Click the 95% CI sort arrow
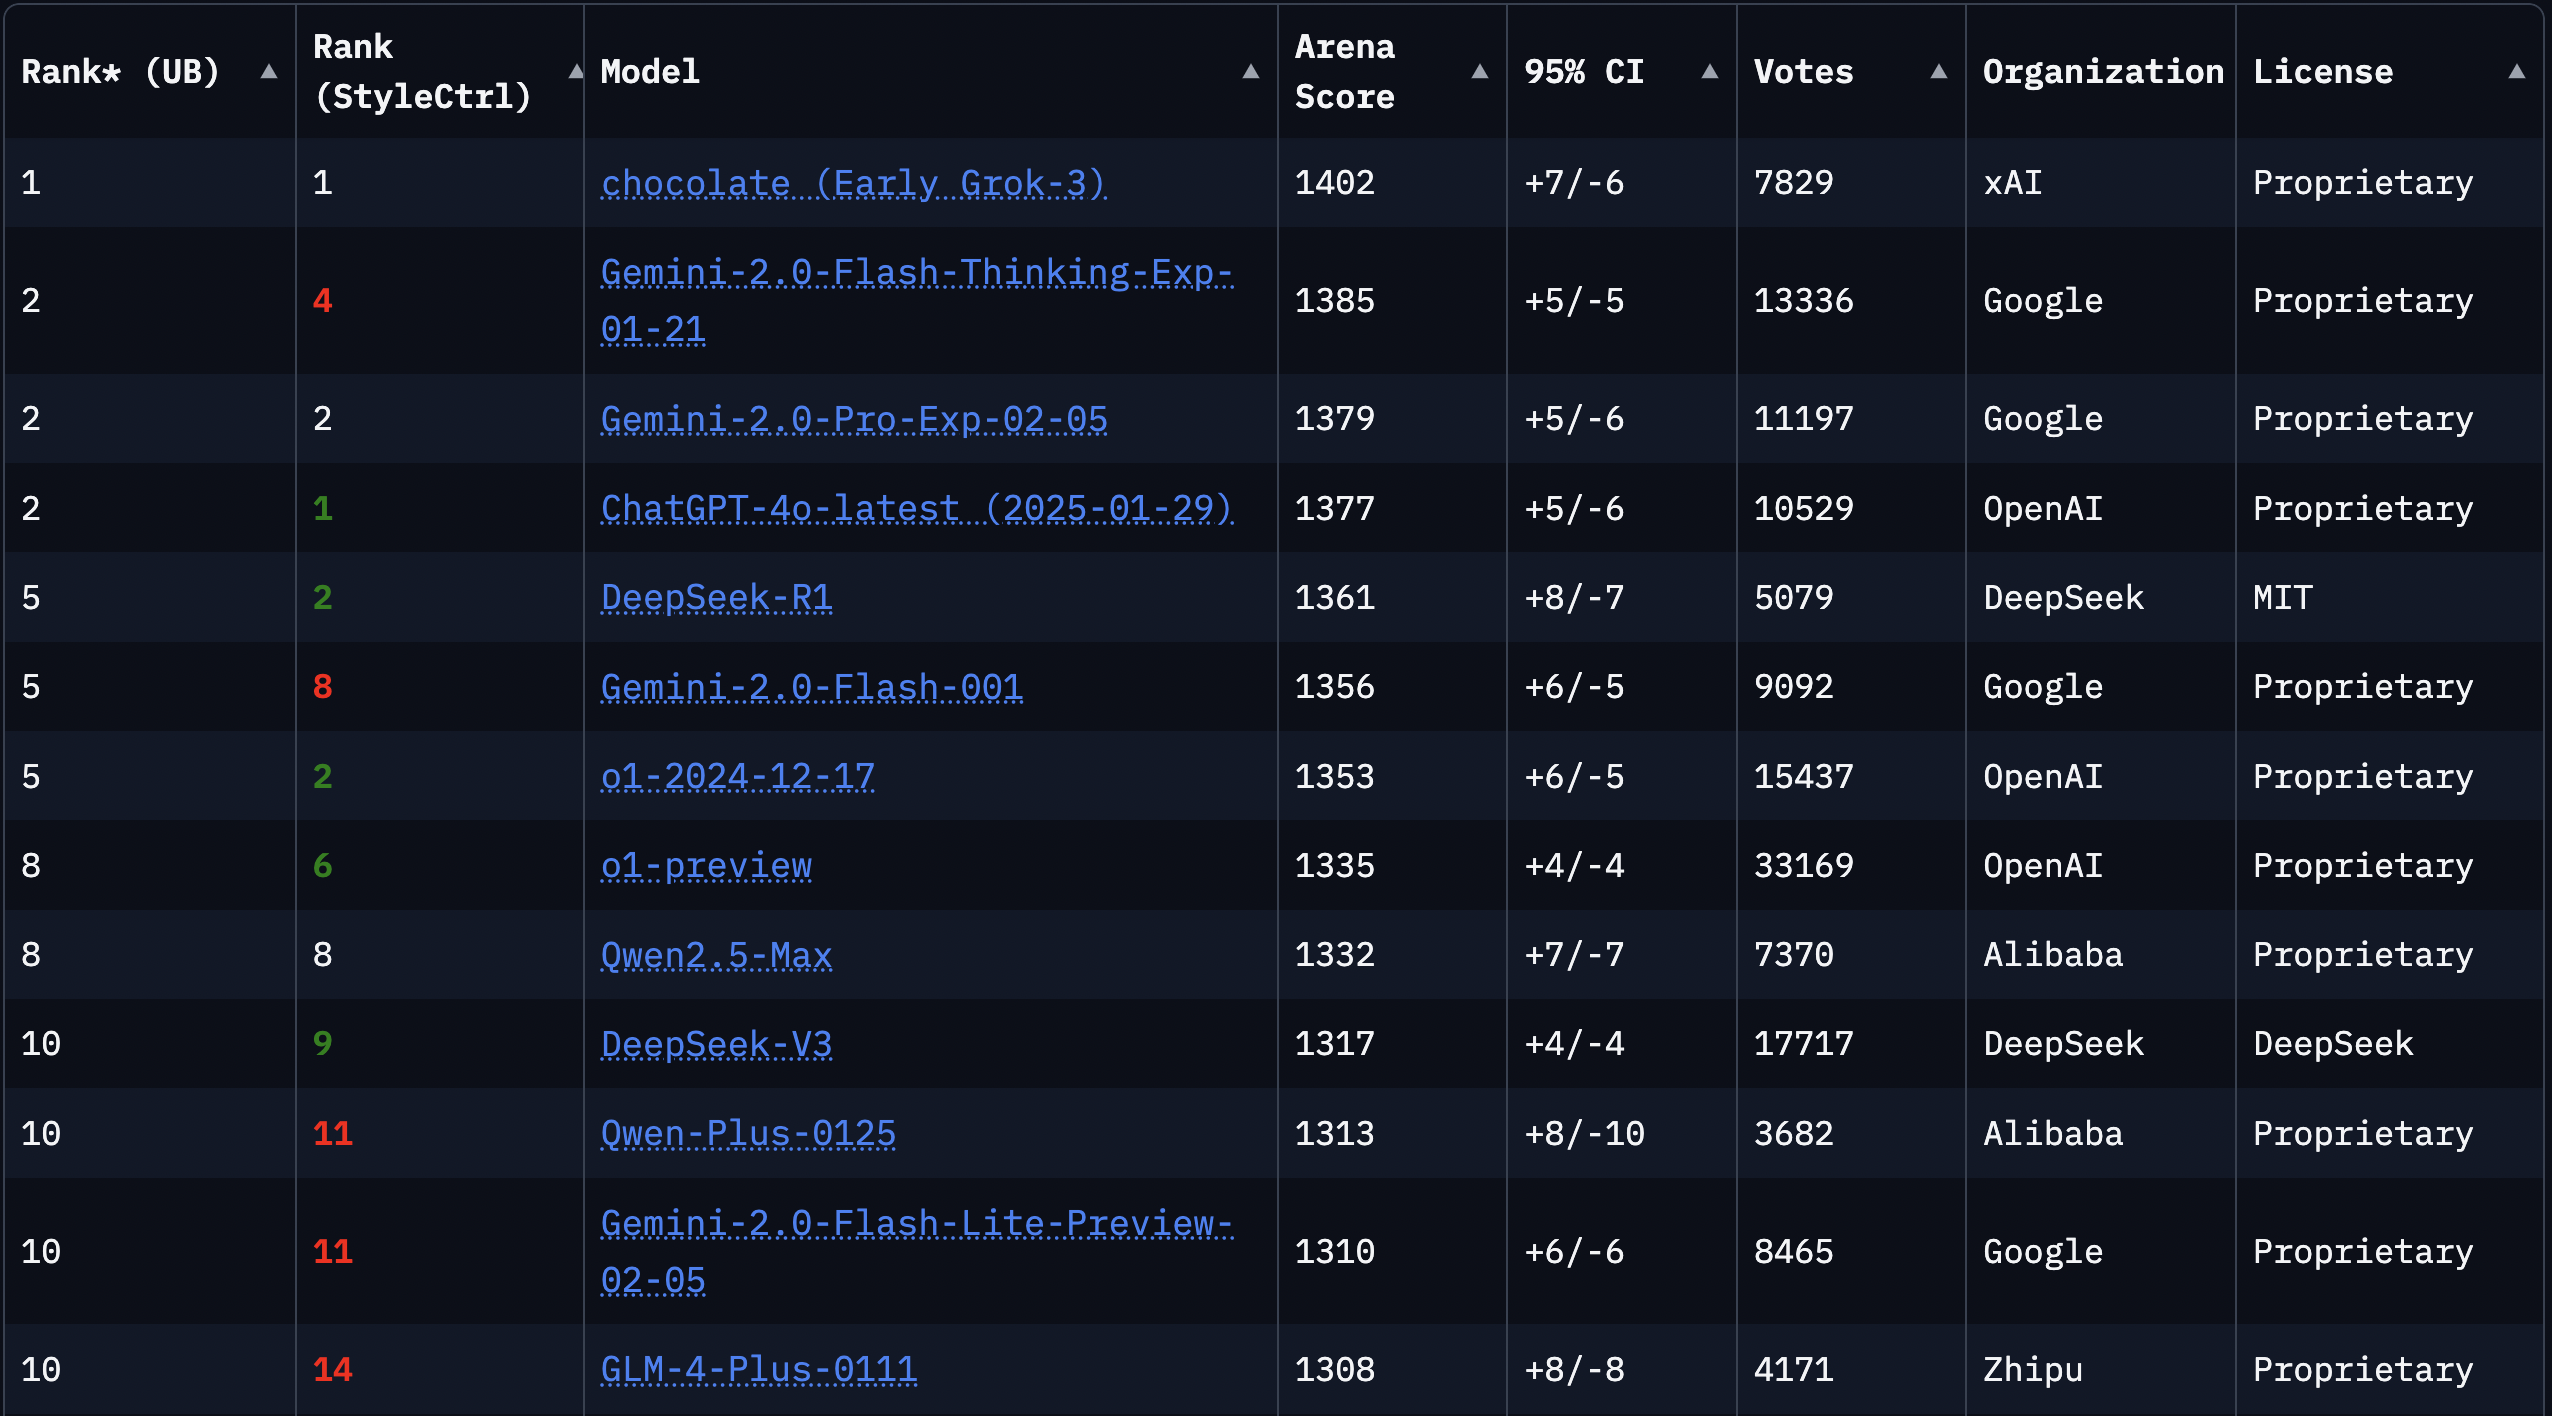The height and width of the screenshot is (1416, 2552). click(x=1710, y=72)
